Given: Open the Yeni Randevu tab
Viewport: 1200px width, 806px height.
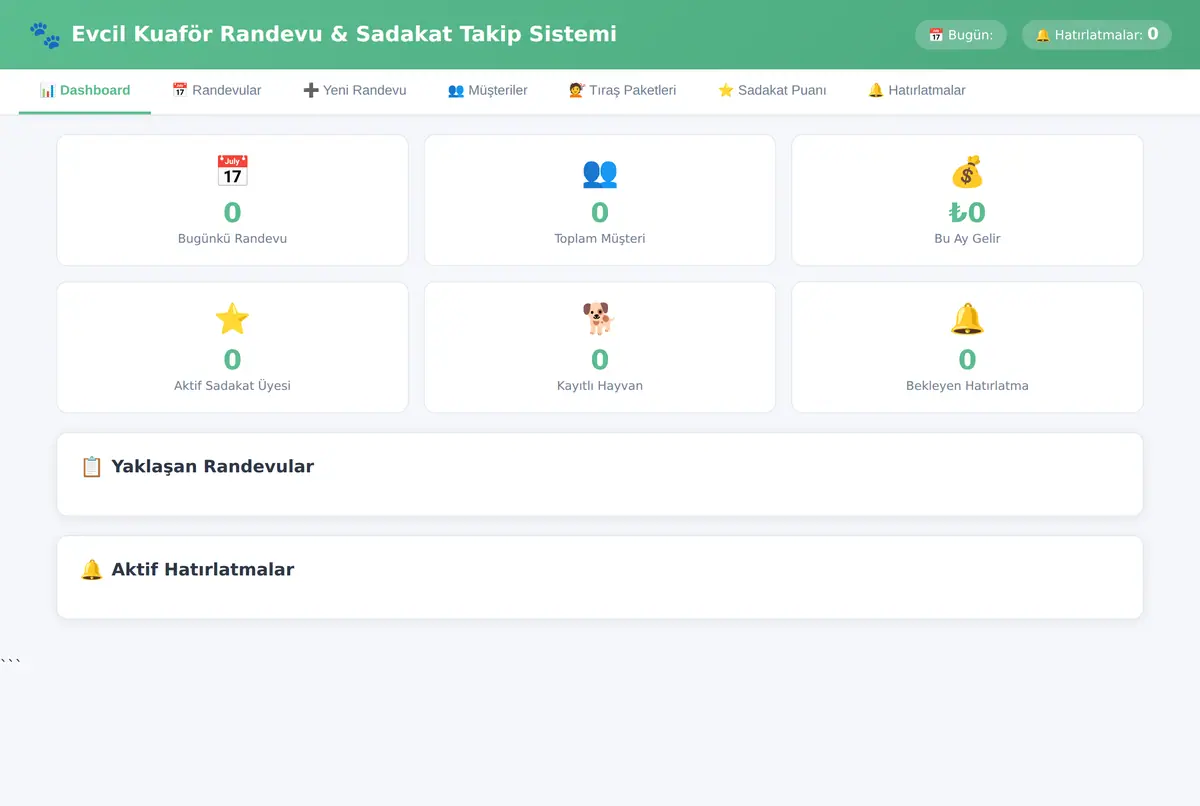Looking at the screenshot, I should [x=355, y=91].
